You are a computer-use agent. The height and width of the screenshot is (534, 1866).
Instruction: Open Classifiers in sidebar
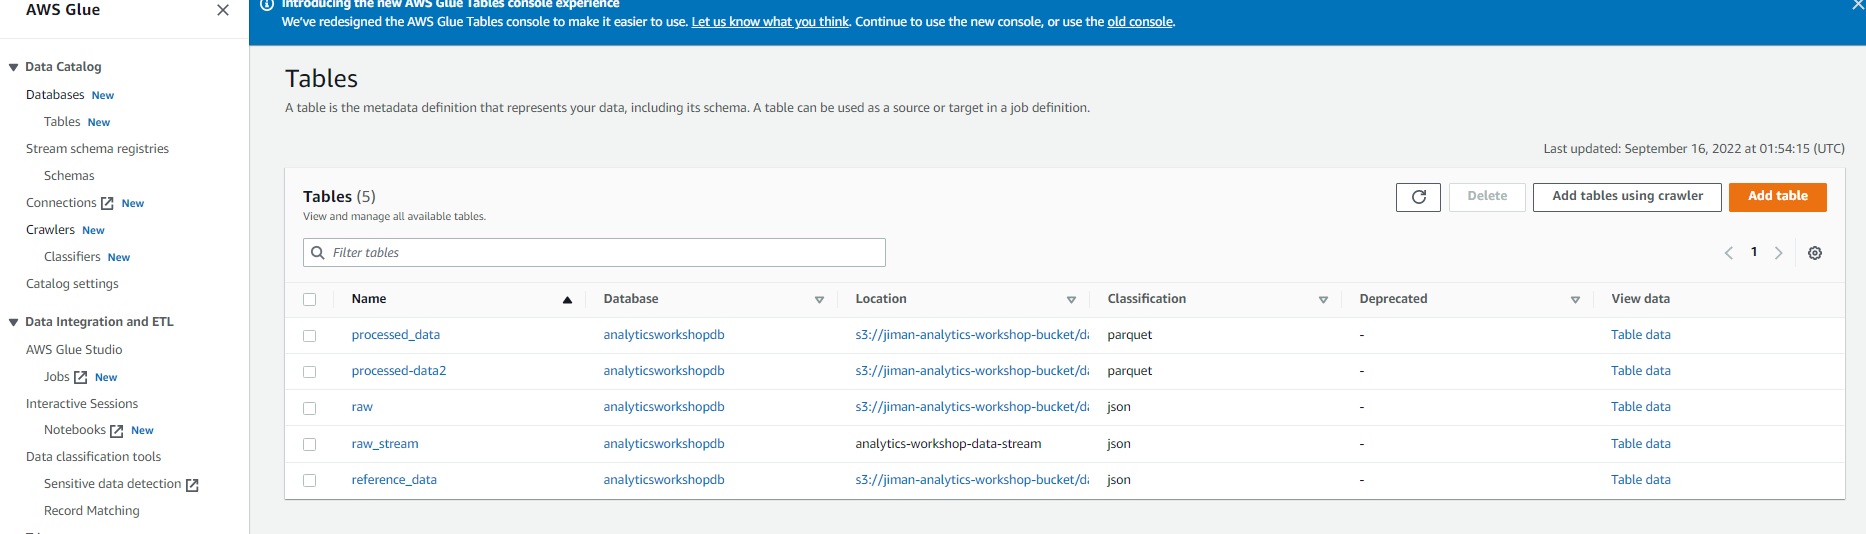click(x=72, y=257)
